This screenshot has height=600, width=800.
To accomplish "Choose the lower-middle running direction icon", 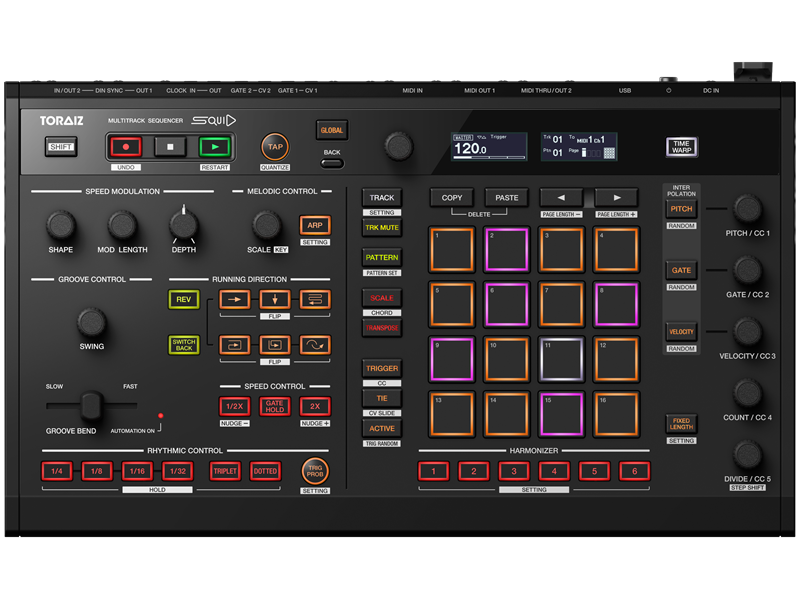I will (274, 345).
